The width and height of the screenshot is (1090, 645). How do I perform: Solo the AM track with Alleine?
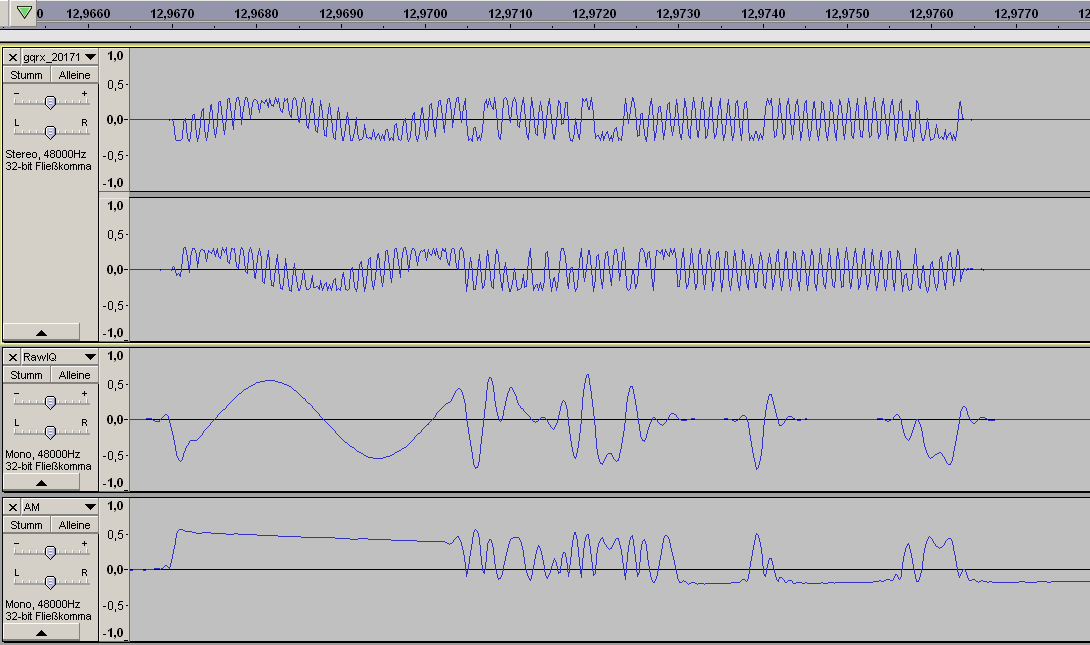[x=74, y=525]
